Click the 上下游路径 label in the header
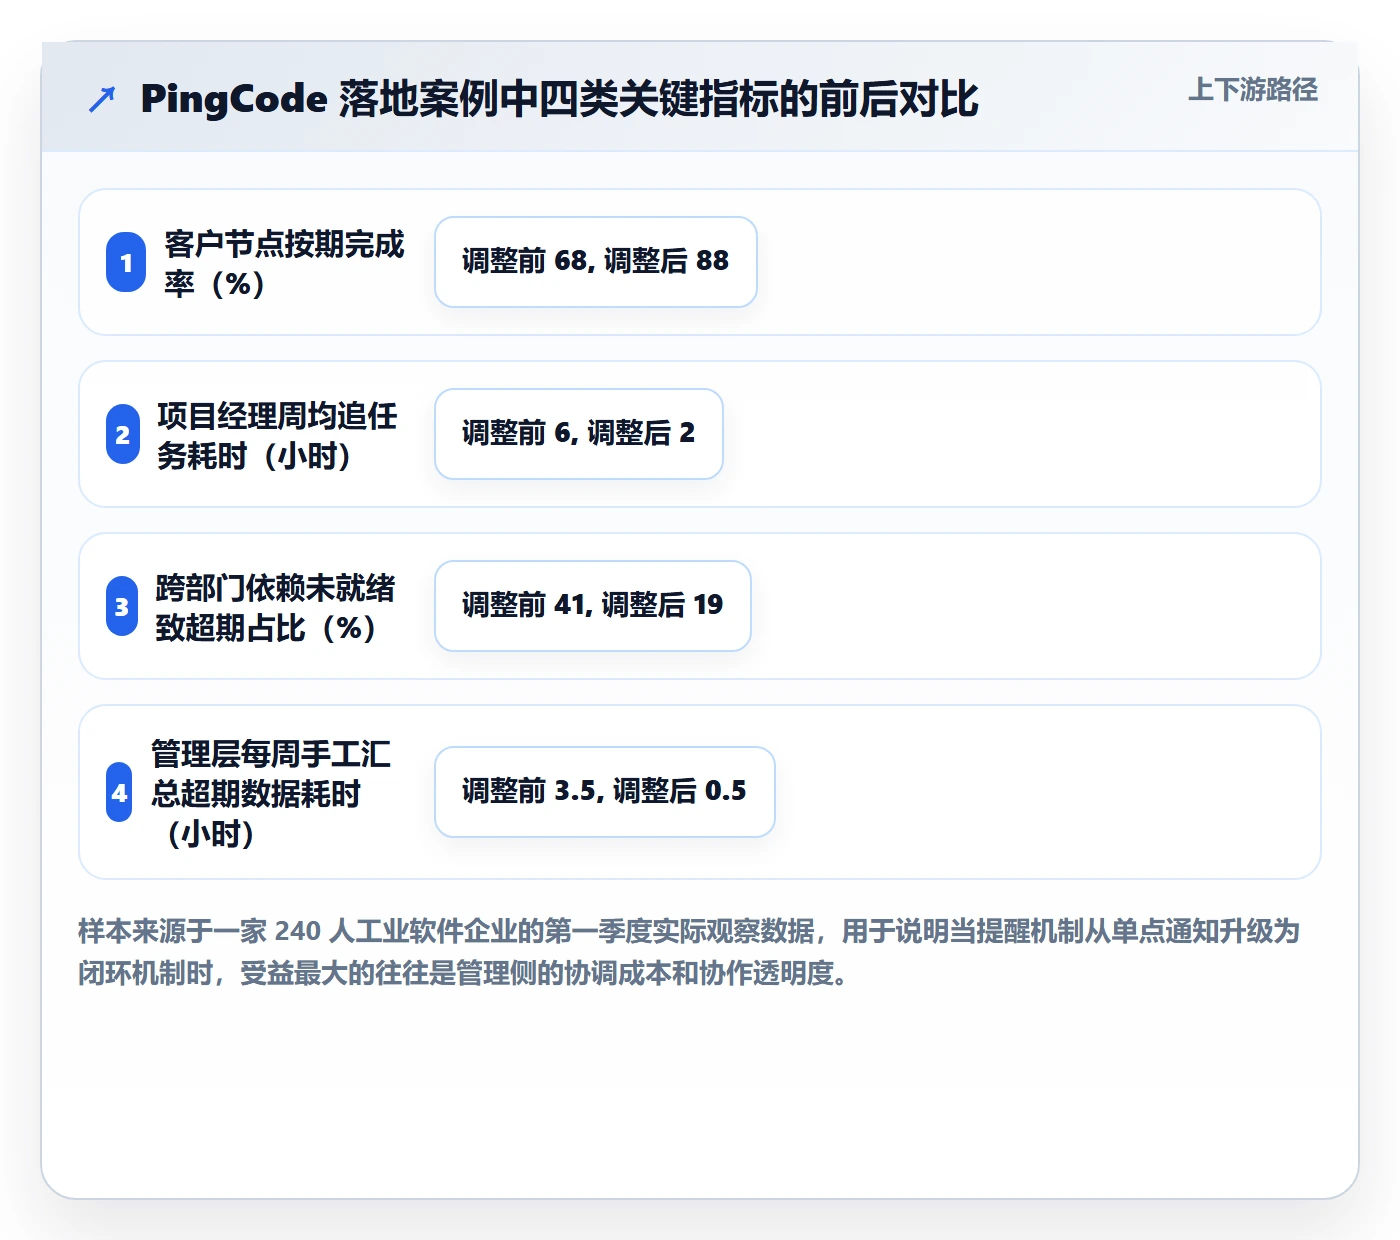1400x1240 pixels. [x=1253, y=90]
